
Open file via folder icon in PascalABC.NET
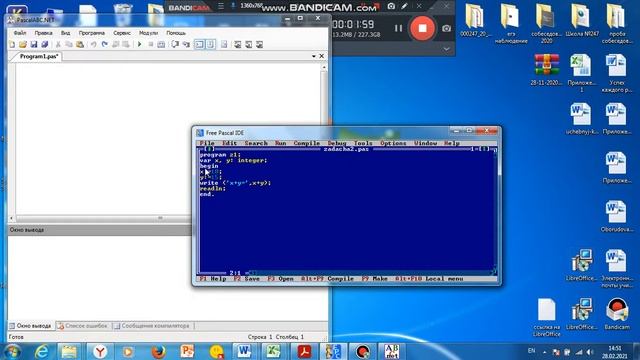coord(23,44)
